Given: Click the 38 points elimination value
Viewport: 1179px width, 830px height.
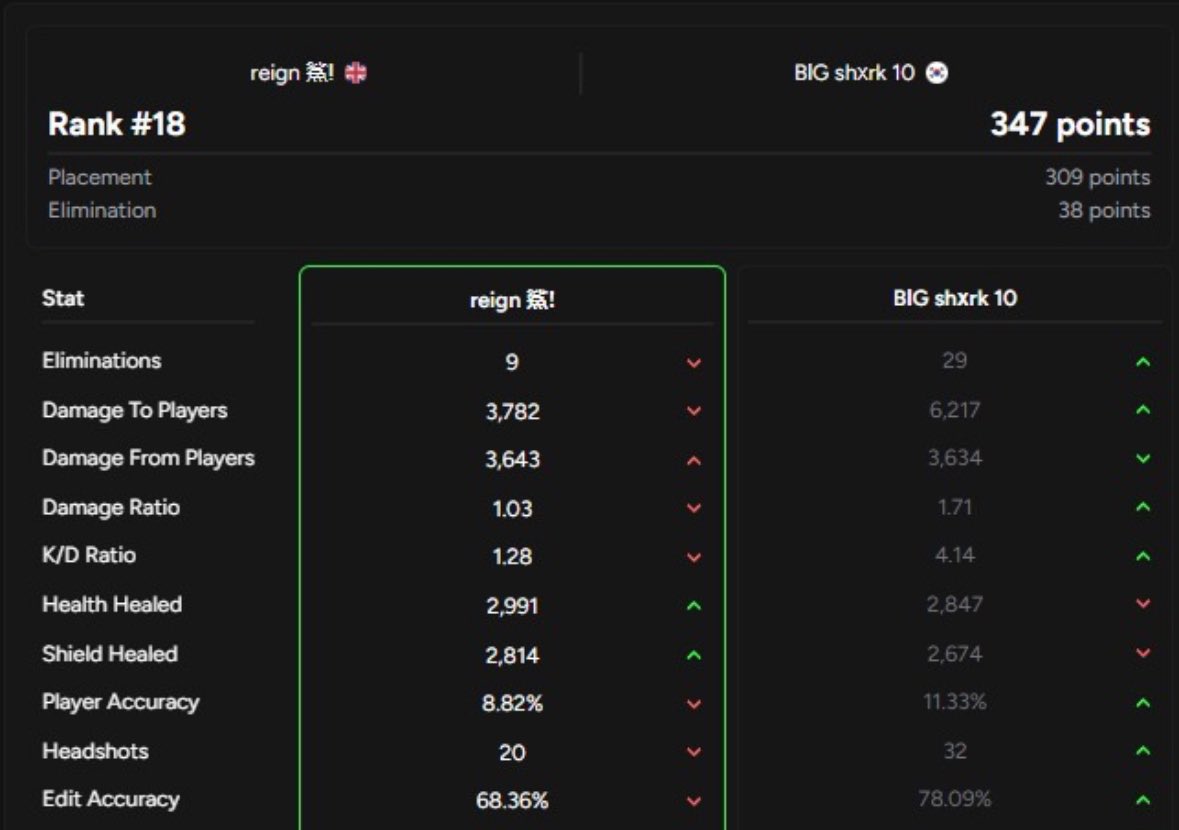Looking at the screenshot, I should (1105, 211).
